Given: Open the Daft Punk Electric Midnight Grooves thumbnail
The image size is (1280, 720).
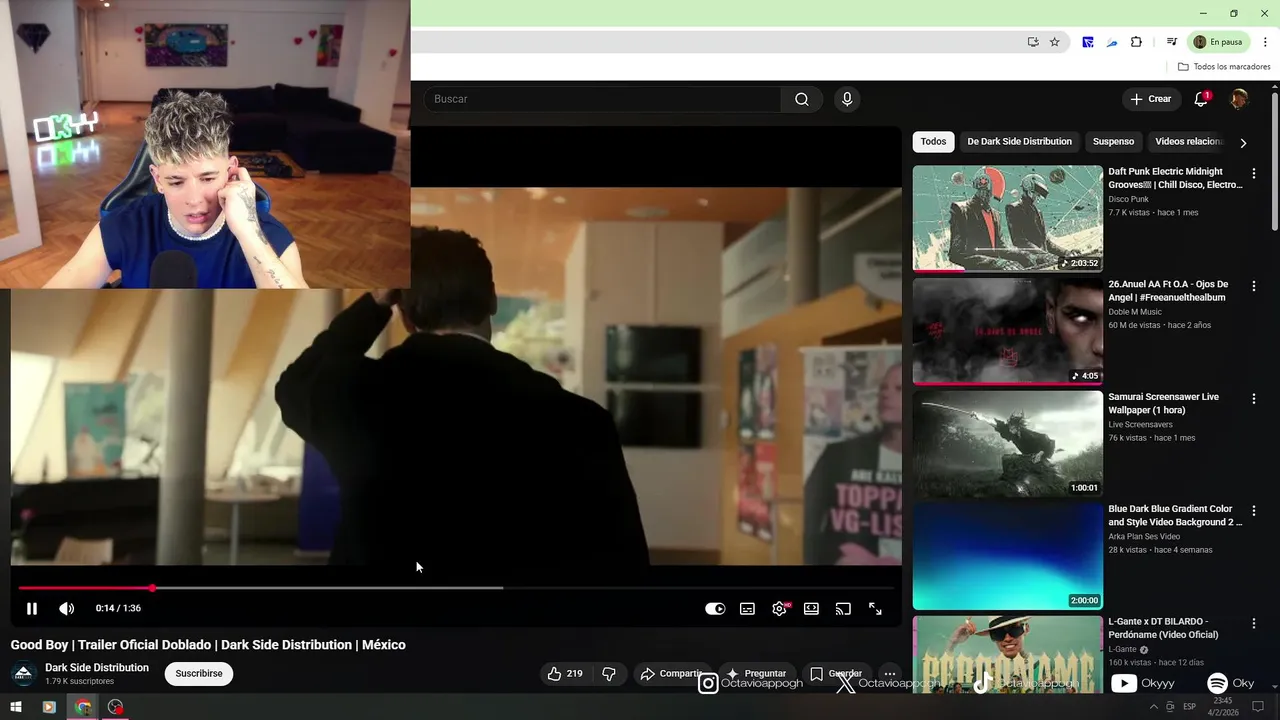Looking at the screenshot, I should 1007,218.
